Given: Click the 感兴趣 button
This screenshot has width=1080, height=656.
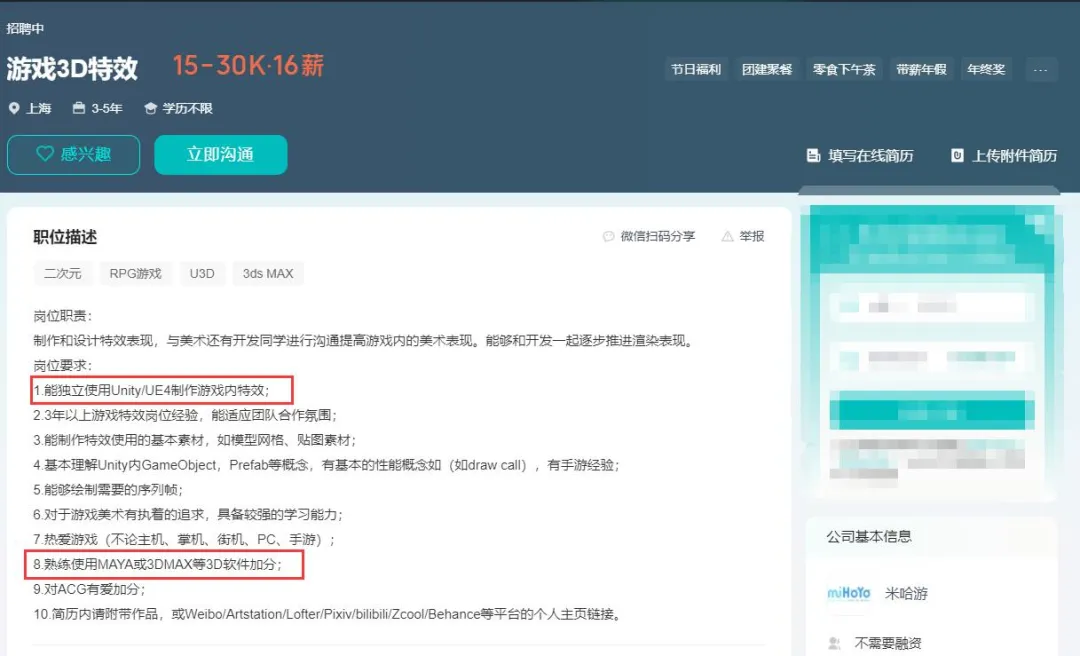Looking at the screenshot, I should click(x=73, y=154).
